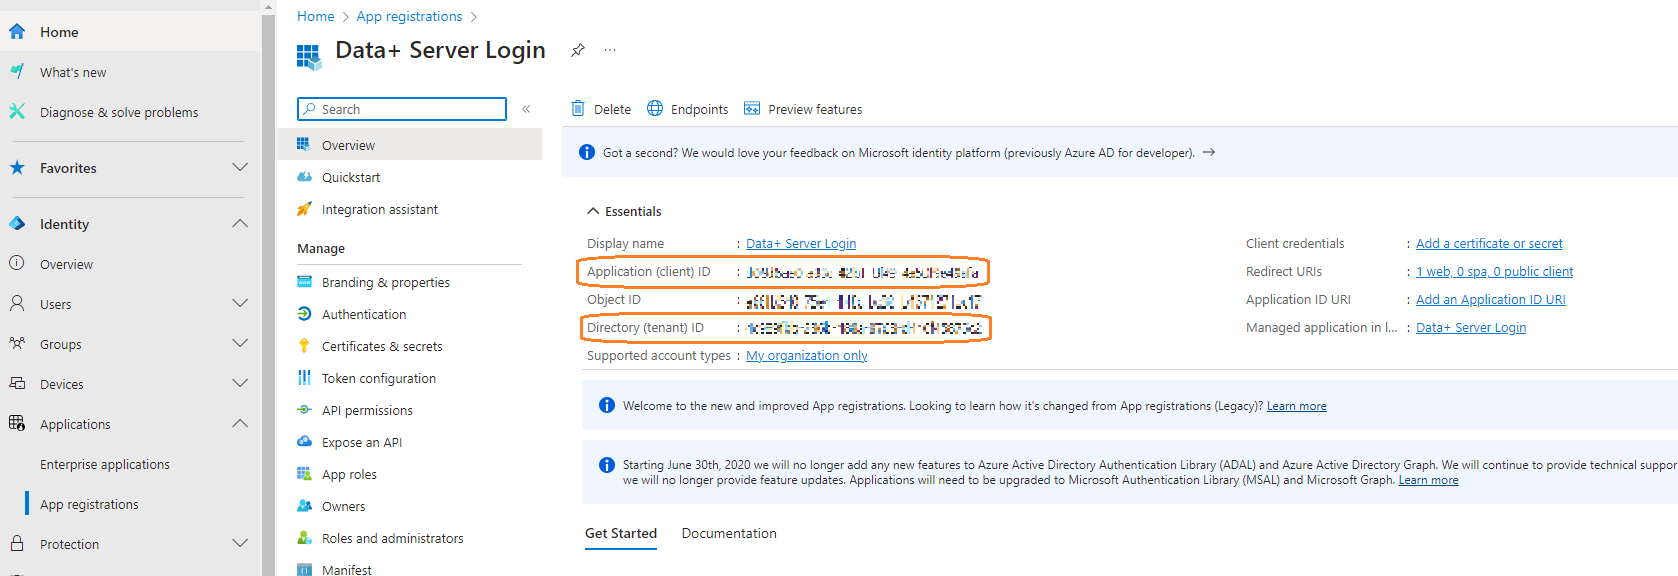Viewport: 1678px width, 576px height.
Task: Click the Users person icon
Action: [x=17, y=304]
